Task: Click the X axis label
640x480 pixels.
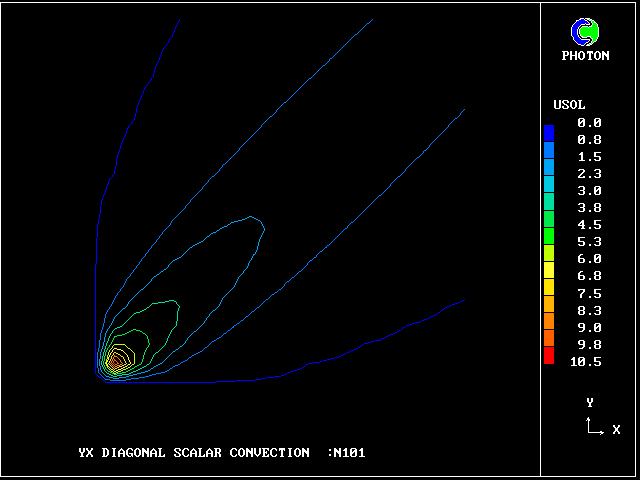Action: (616, 429)
